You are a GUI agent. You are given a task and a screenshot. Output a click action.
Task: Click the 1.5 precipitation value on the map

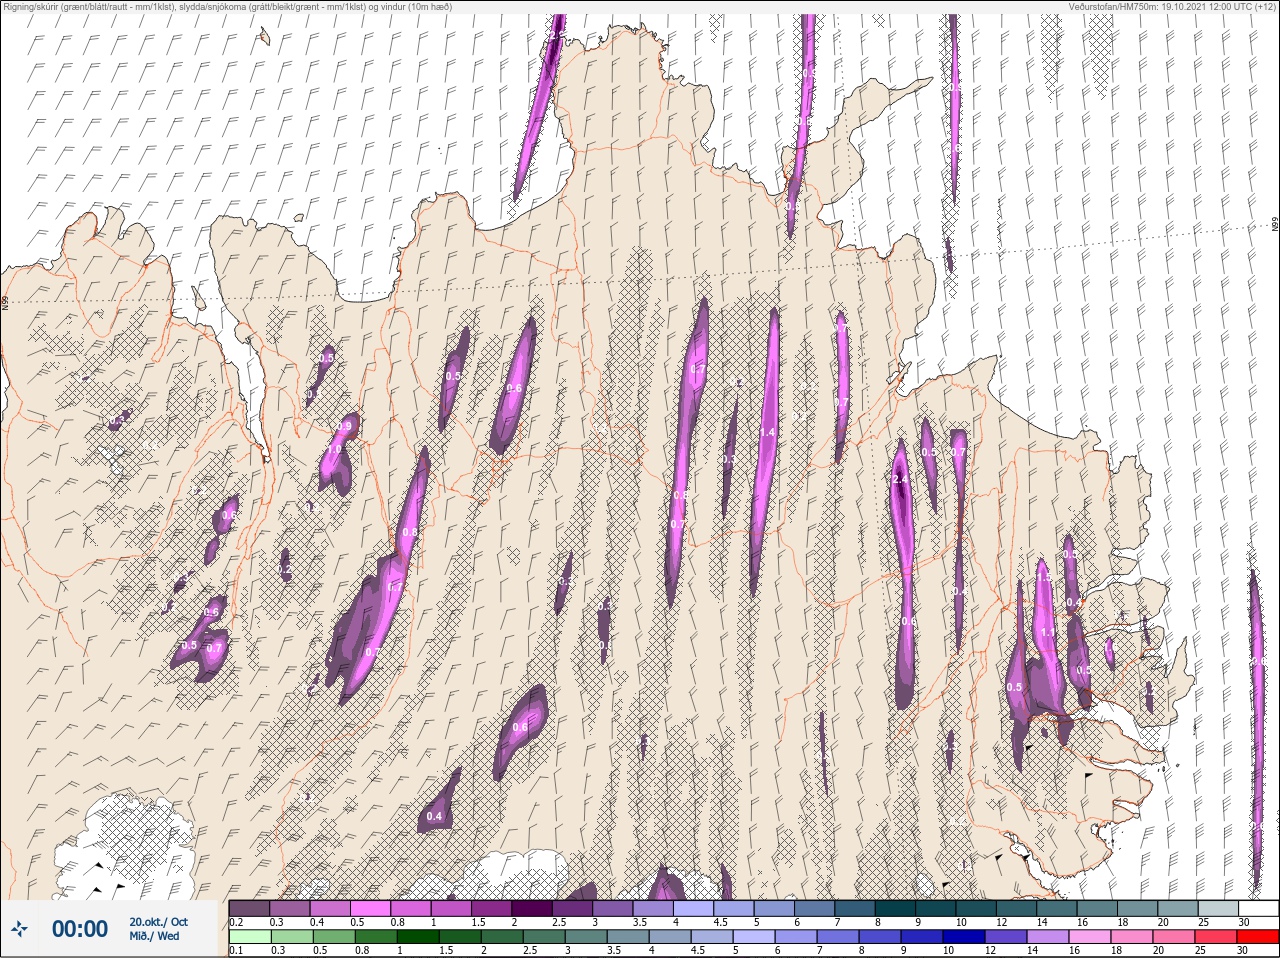point(1044,578)
